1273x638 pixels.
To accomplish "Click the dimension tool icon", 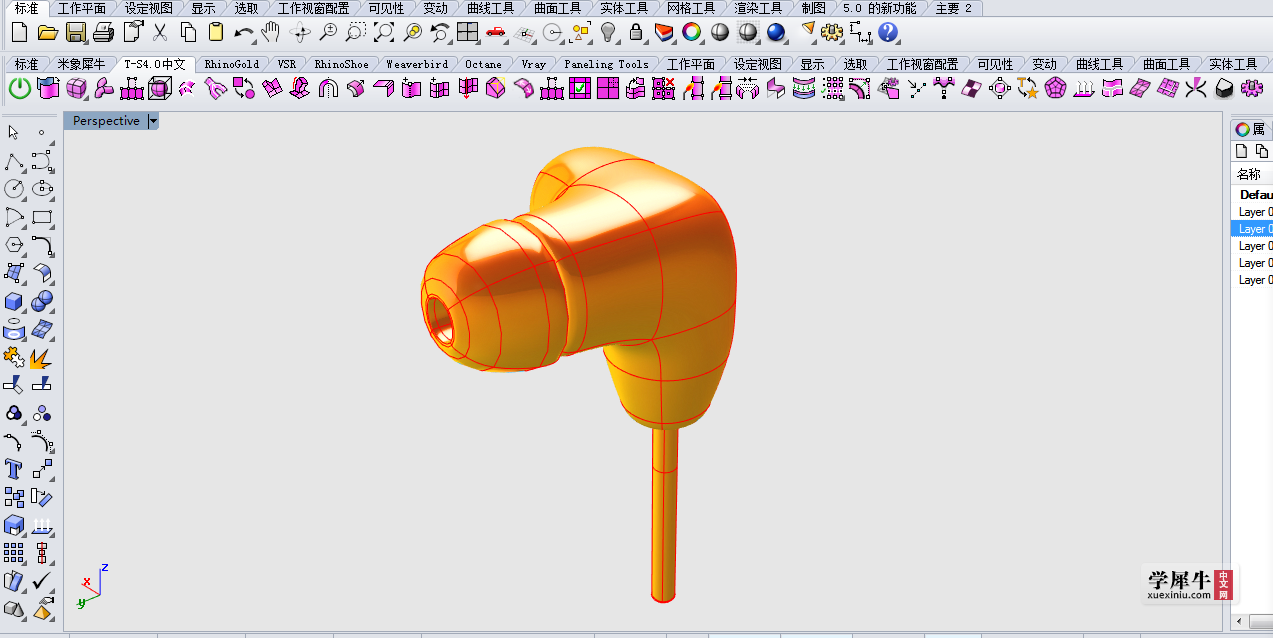I will click(x=860, y=33).
